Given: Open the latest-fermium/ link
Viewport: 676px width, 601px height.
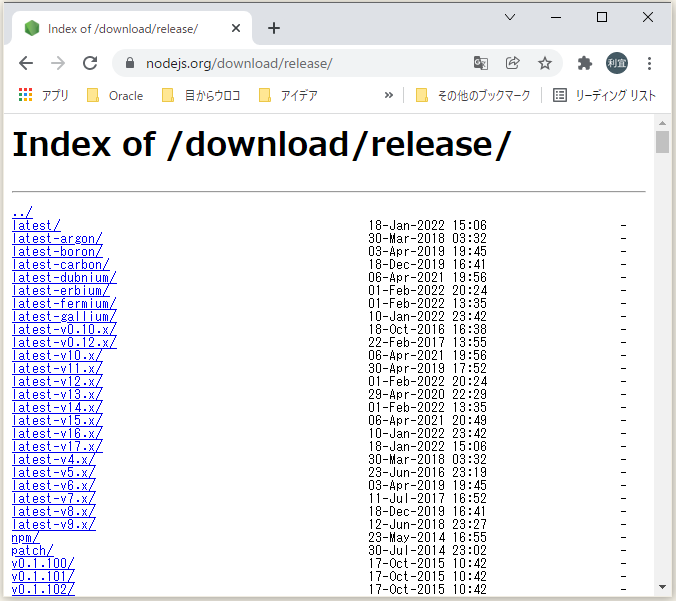Looking at the screenshot, I should pos(64,303).
